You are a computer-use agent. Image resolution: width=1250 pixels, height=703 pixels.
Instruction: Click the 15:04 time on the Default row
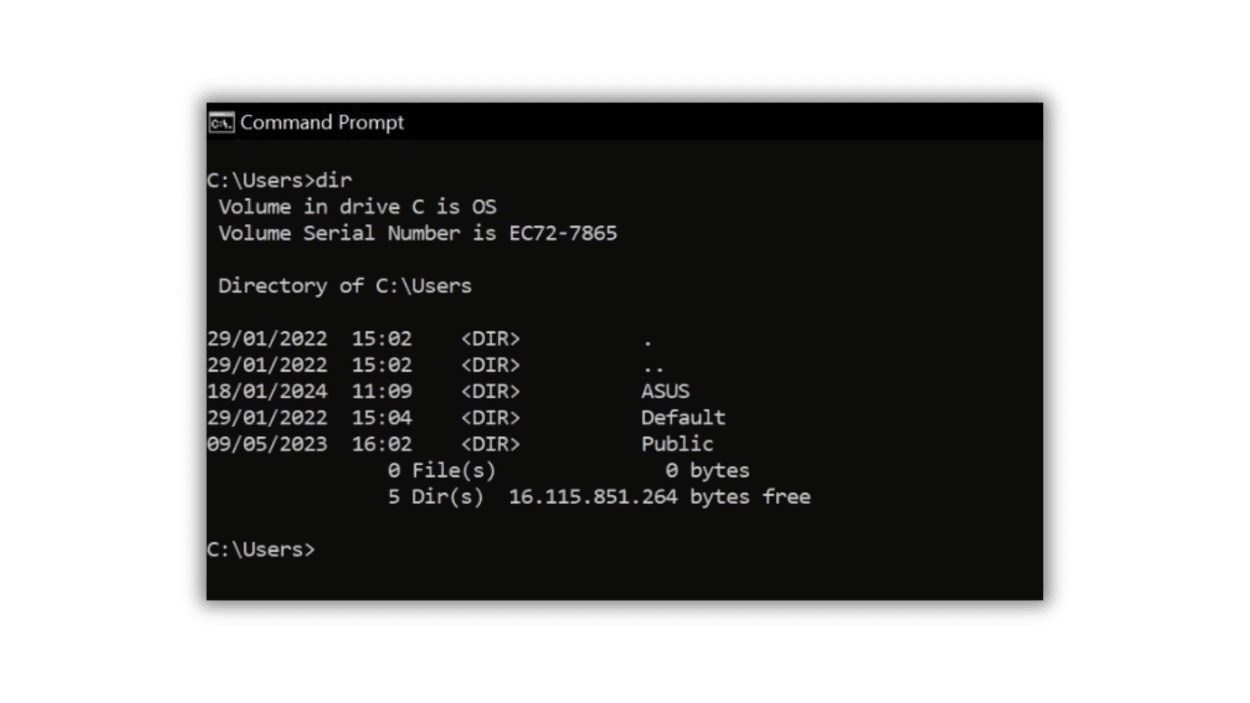point(381,417)
